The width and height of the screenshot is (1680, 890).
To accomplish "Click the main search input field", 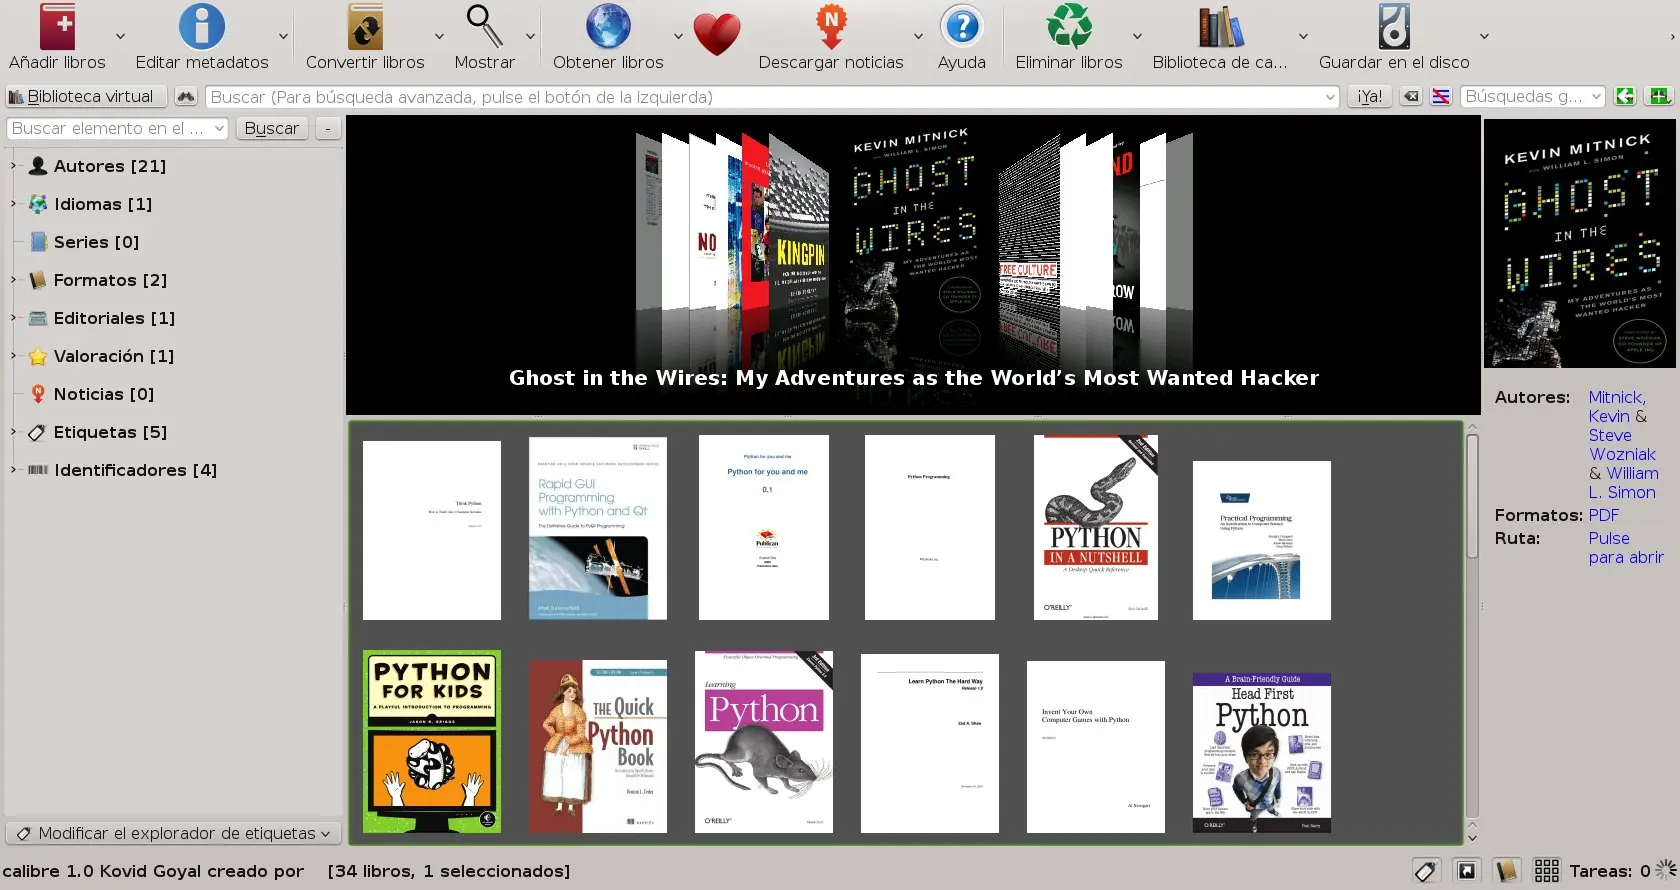I will tap(772, 97).
